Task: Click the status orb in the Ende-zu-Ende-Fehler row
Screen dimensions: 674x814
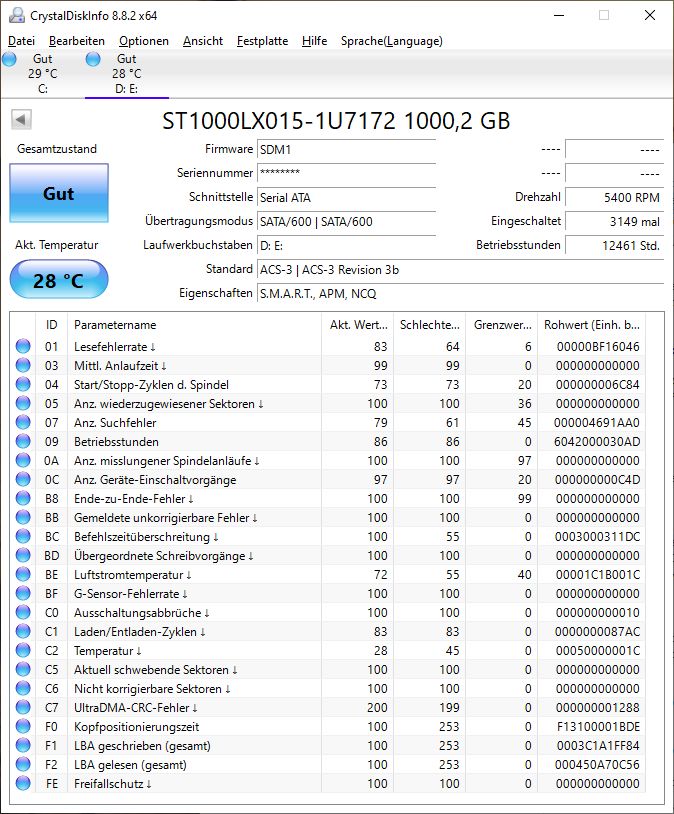Action: click(x=23, y=498)
